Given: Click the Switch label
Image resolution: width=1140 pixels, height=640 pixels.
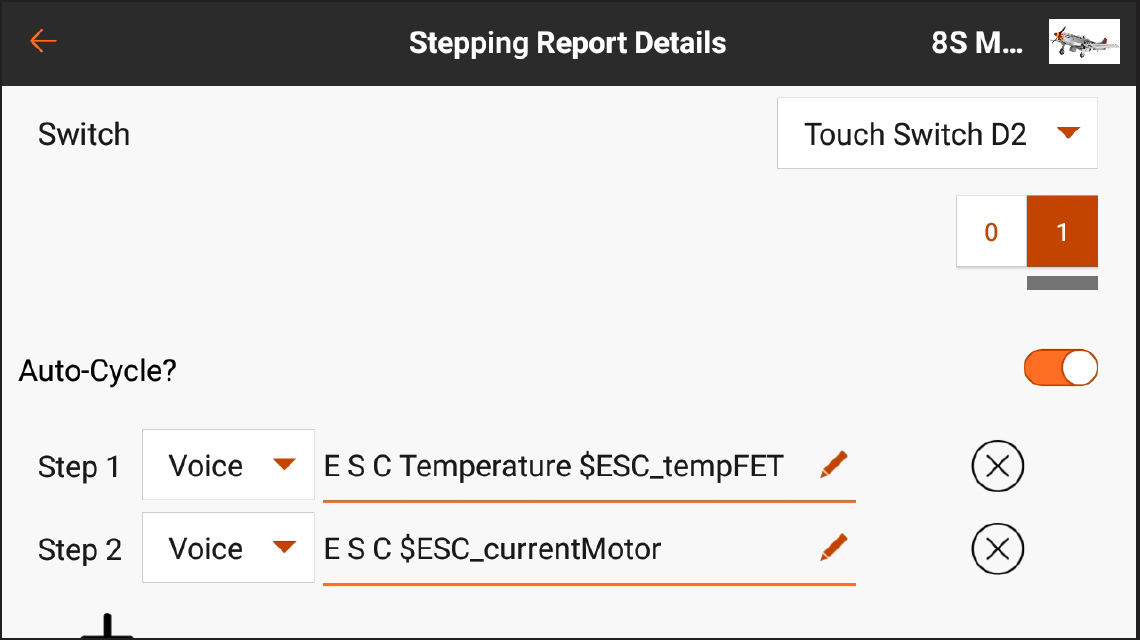Looking at the screenshot, I should pos(84,134).
